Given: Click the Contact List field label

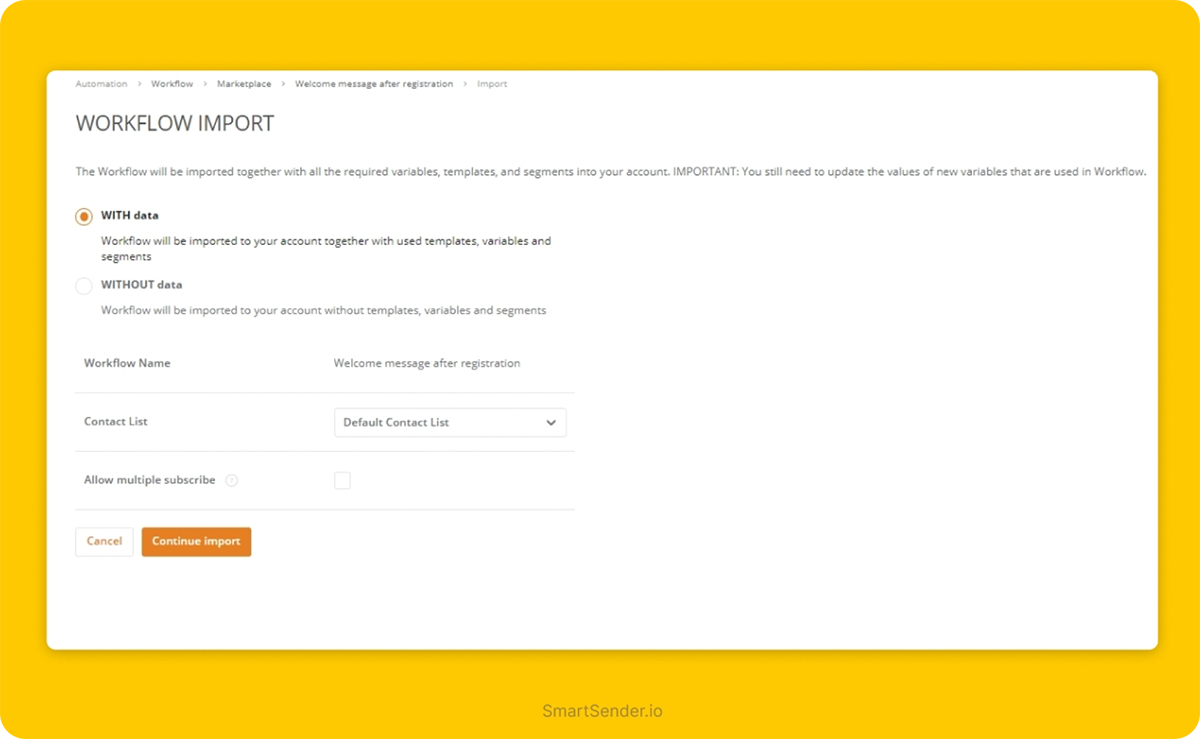Looking at the screenshot, I should (x=116, y=422).
